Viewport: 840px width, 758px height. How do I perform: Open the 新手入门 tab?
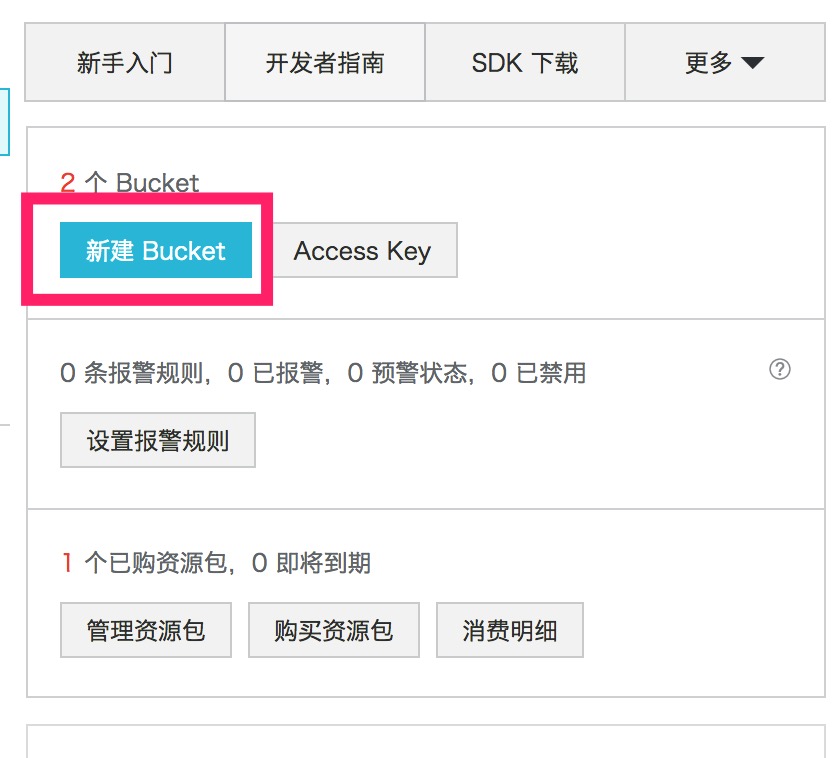pyautogui.click(x=125, y=62)
